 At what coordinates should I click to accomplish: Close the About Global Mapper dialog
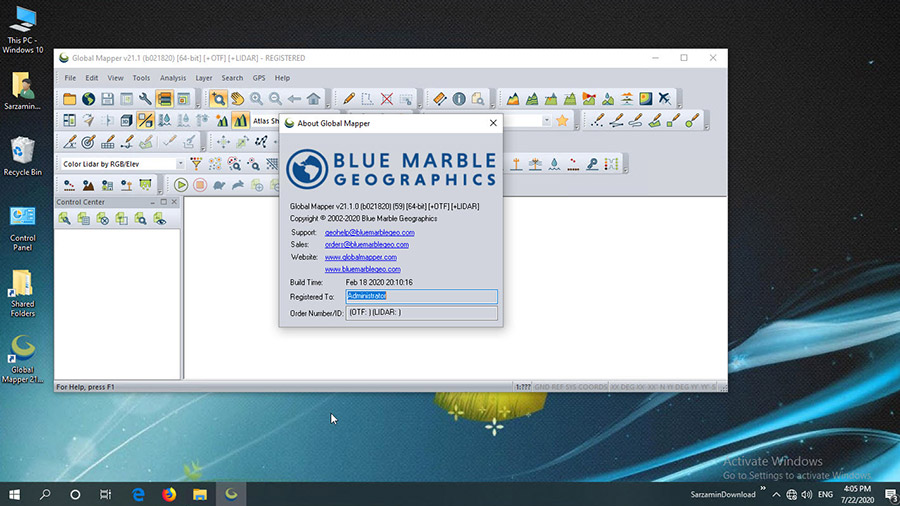tap(493, 123)
